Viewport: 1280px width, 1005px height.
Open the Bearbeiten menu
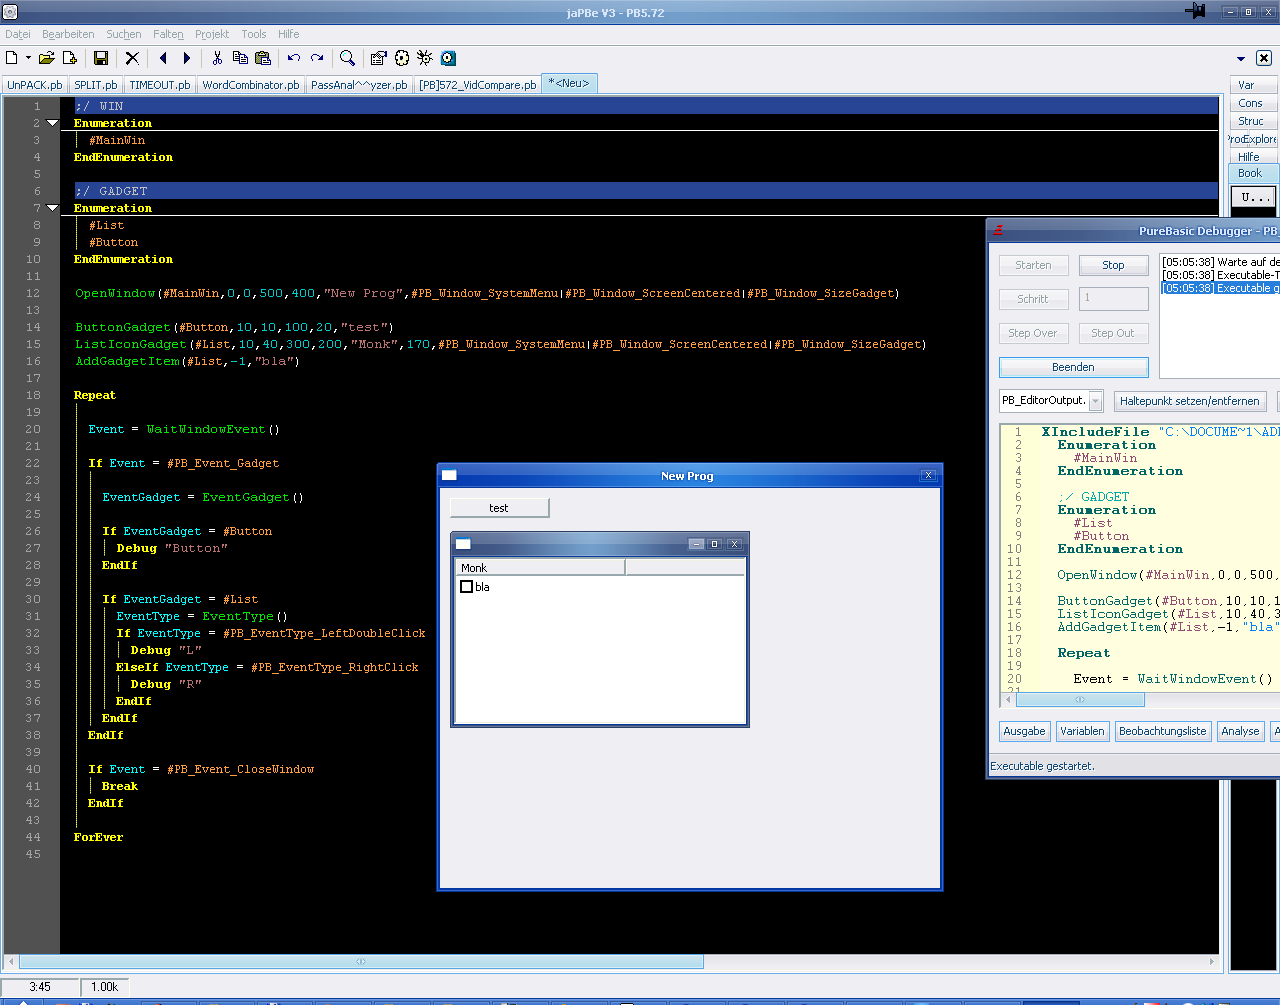pos(68,34)
